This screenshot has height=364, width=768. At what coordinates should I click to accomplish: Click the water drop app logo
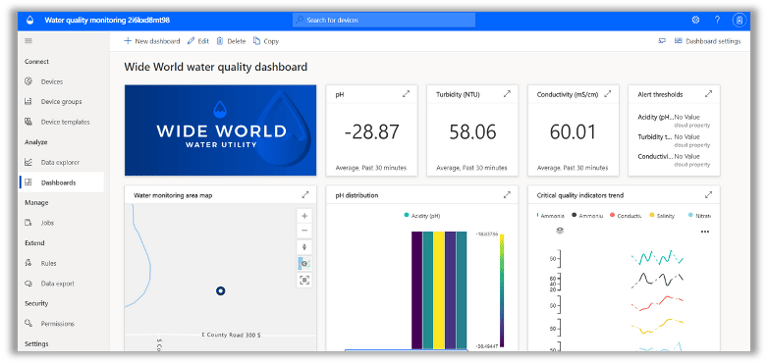(30, 20)
